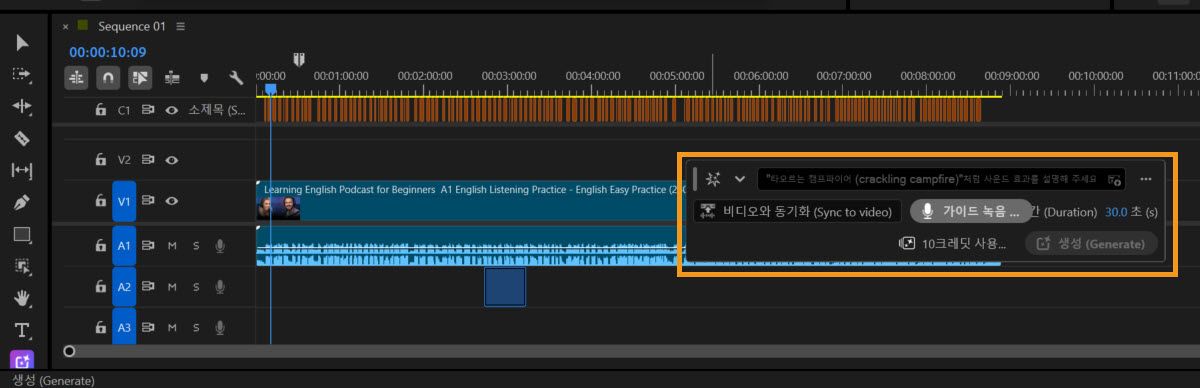Toggle sync lock on track V2
1200x388 pixels.
148,159
